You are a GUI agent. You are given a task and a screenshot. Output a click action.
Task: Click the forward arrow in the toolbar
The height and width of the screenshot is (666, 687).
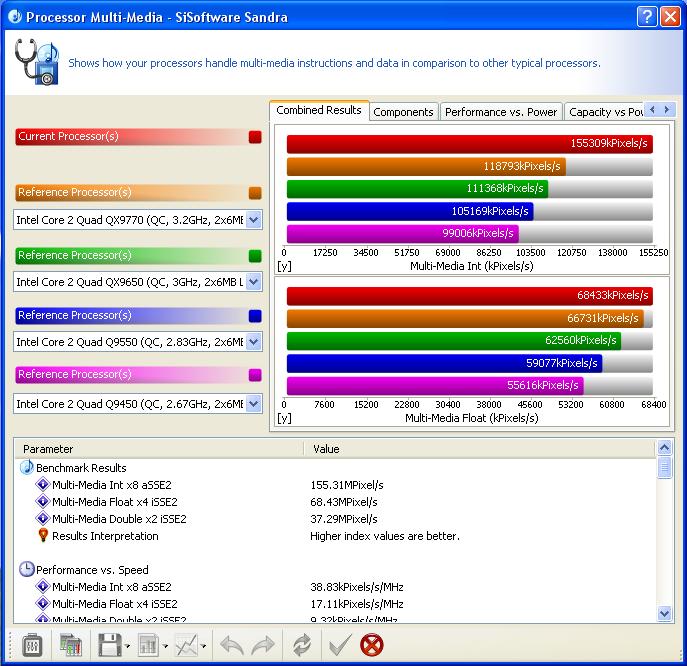[x=263, y=645]
